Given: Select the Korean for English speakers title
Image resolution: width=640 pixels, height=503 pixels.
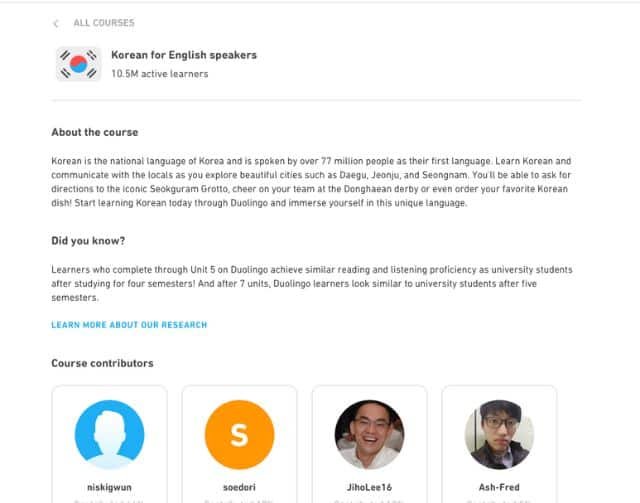Looking at the screenshot, I should (x=183, y=55).
